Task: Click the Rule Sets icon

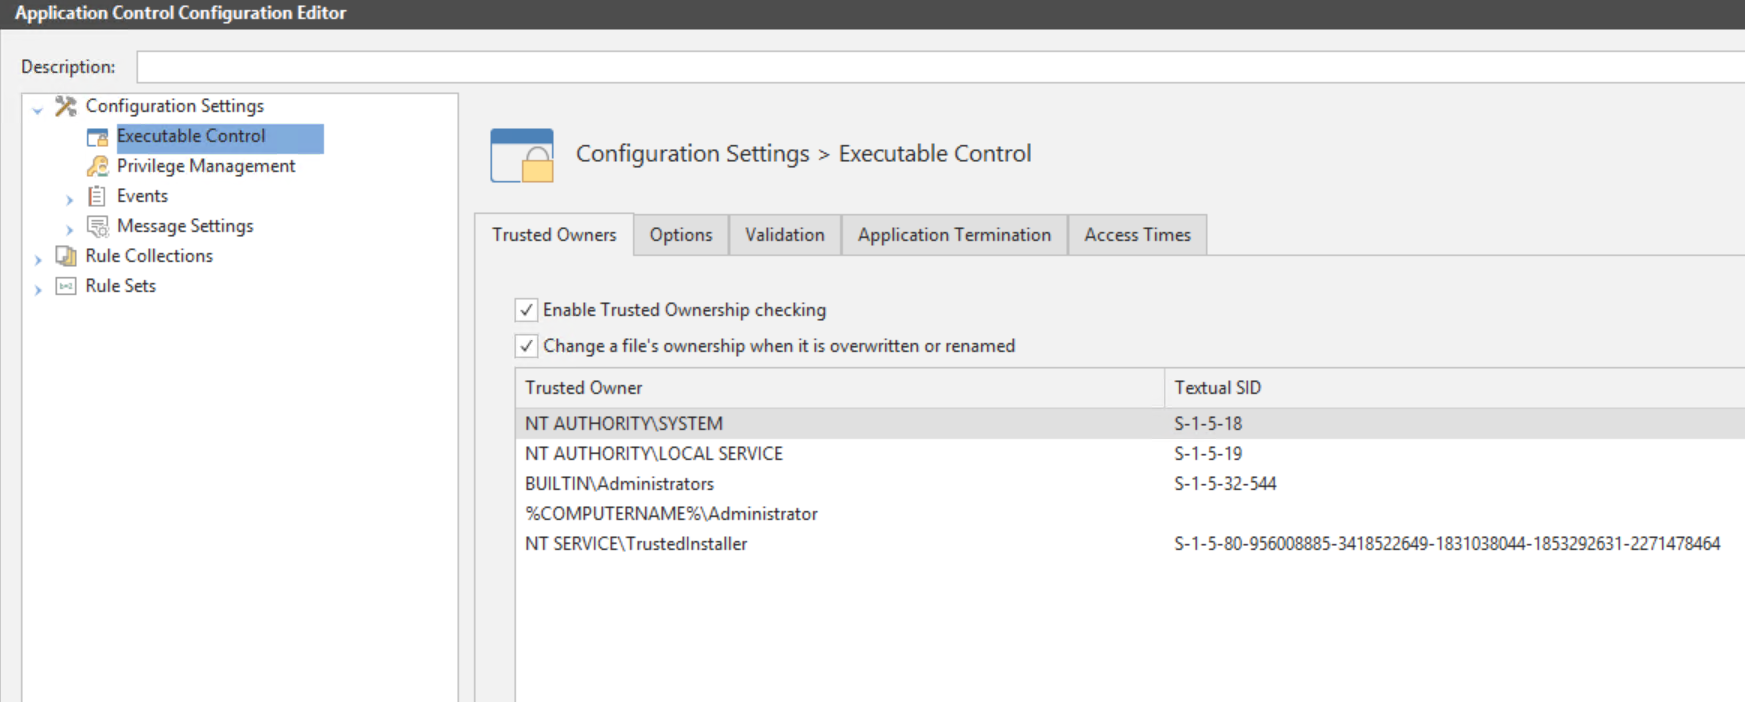Action: click(66, 286)
